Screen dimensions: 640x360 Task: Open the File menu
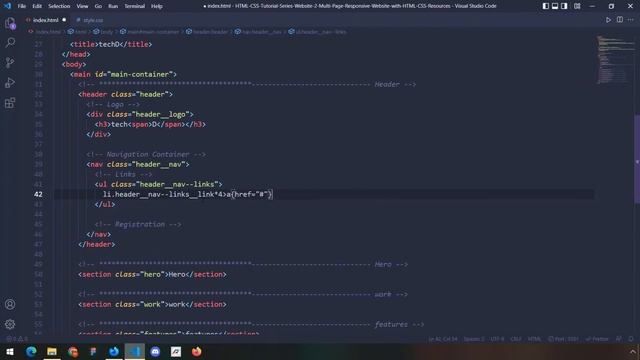click(22, 6)
